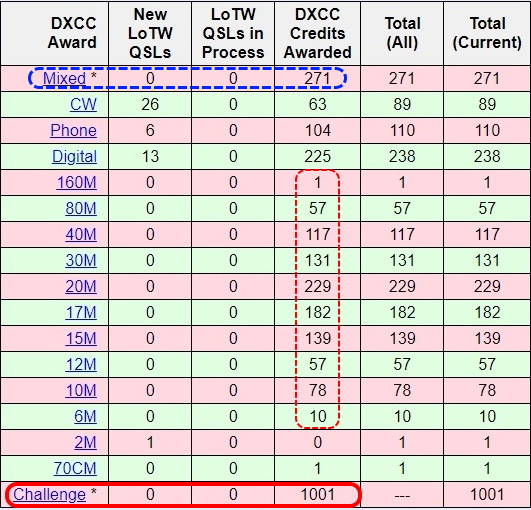
Task: Select Digital credits awarded value 225
Action: coord(318,156)
